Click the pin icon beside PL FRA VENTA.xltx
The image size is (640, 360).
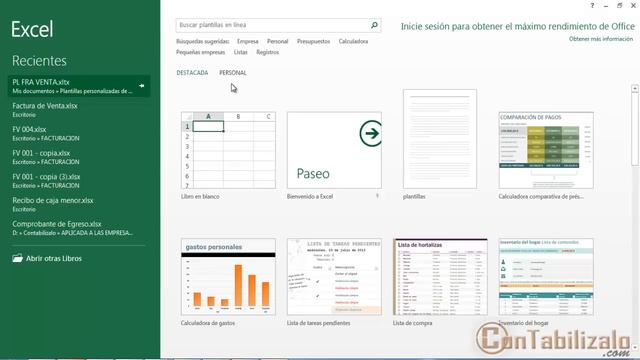pyautogui.click(x=142, y=86)
